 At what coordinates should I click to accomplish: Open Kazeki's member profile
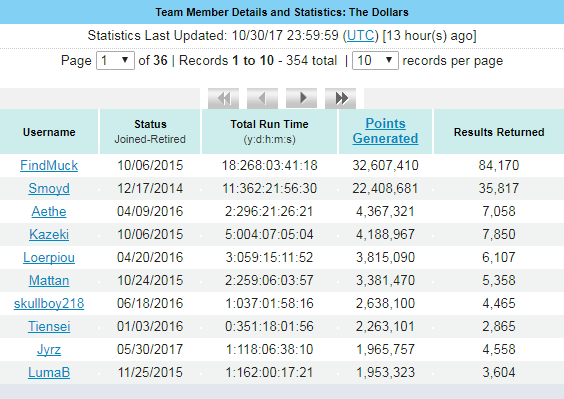(x=49, y=235)
